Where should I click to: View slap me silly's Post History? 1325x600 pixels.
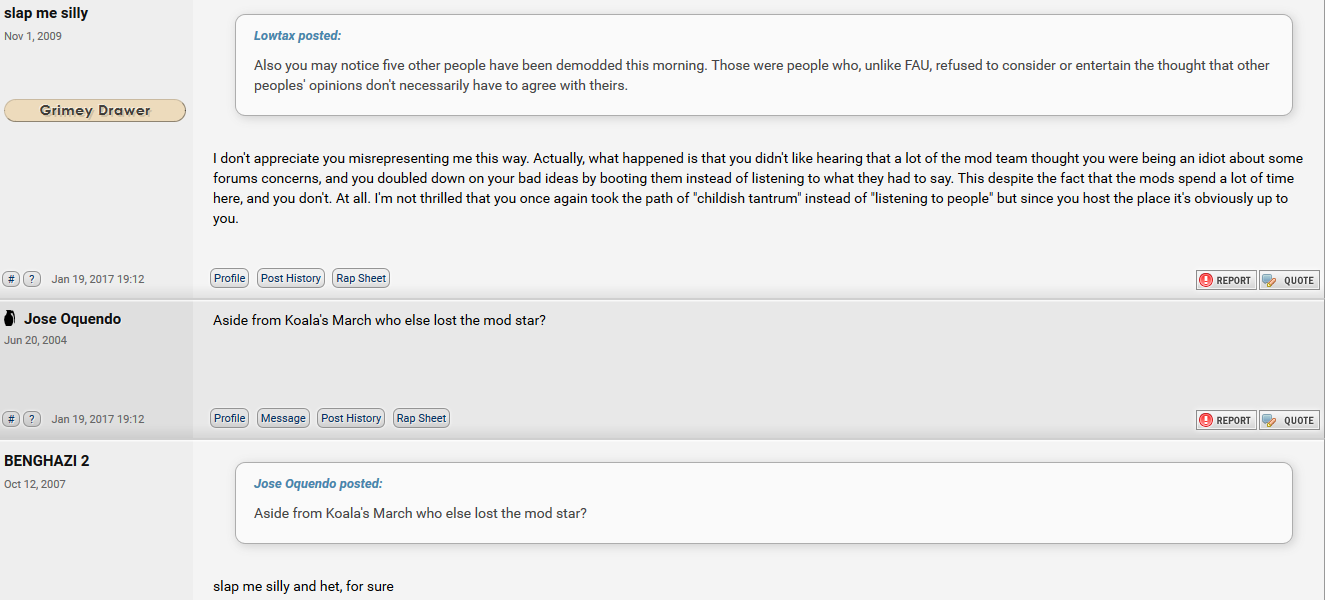tap(291, 278)
